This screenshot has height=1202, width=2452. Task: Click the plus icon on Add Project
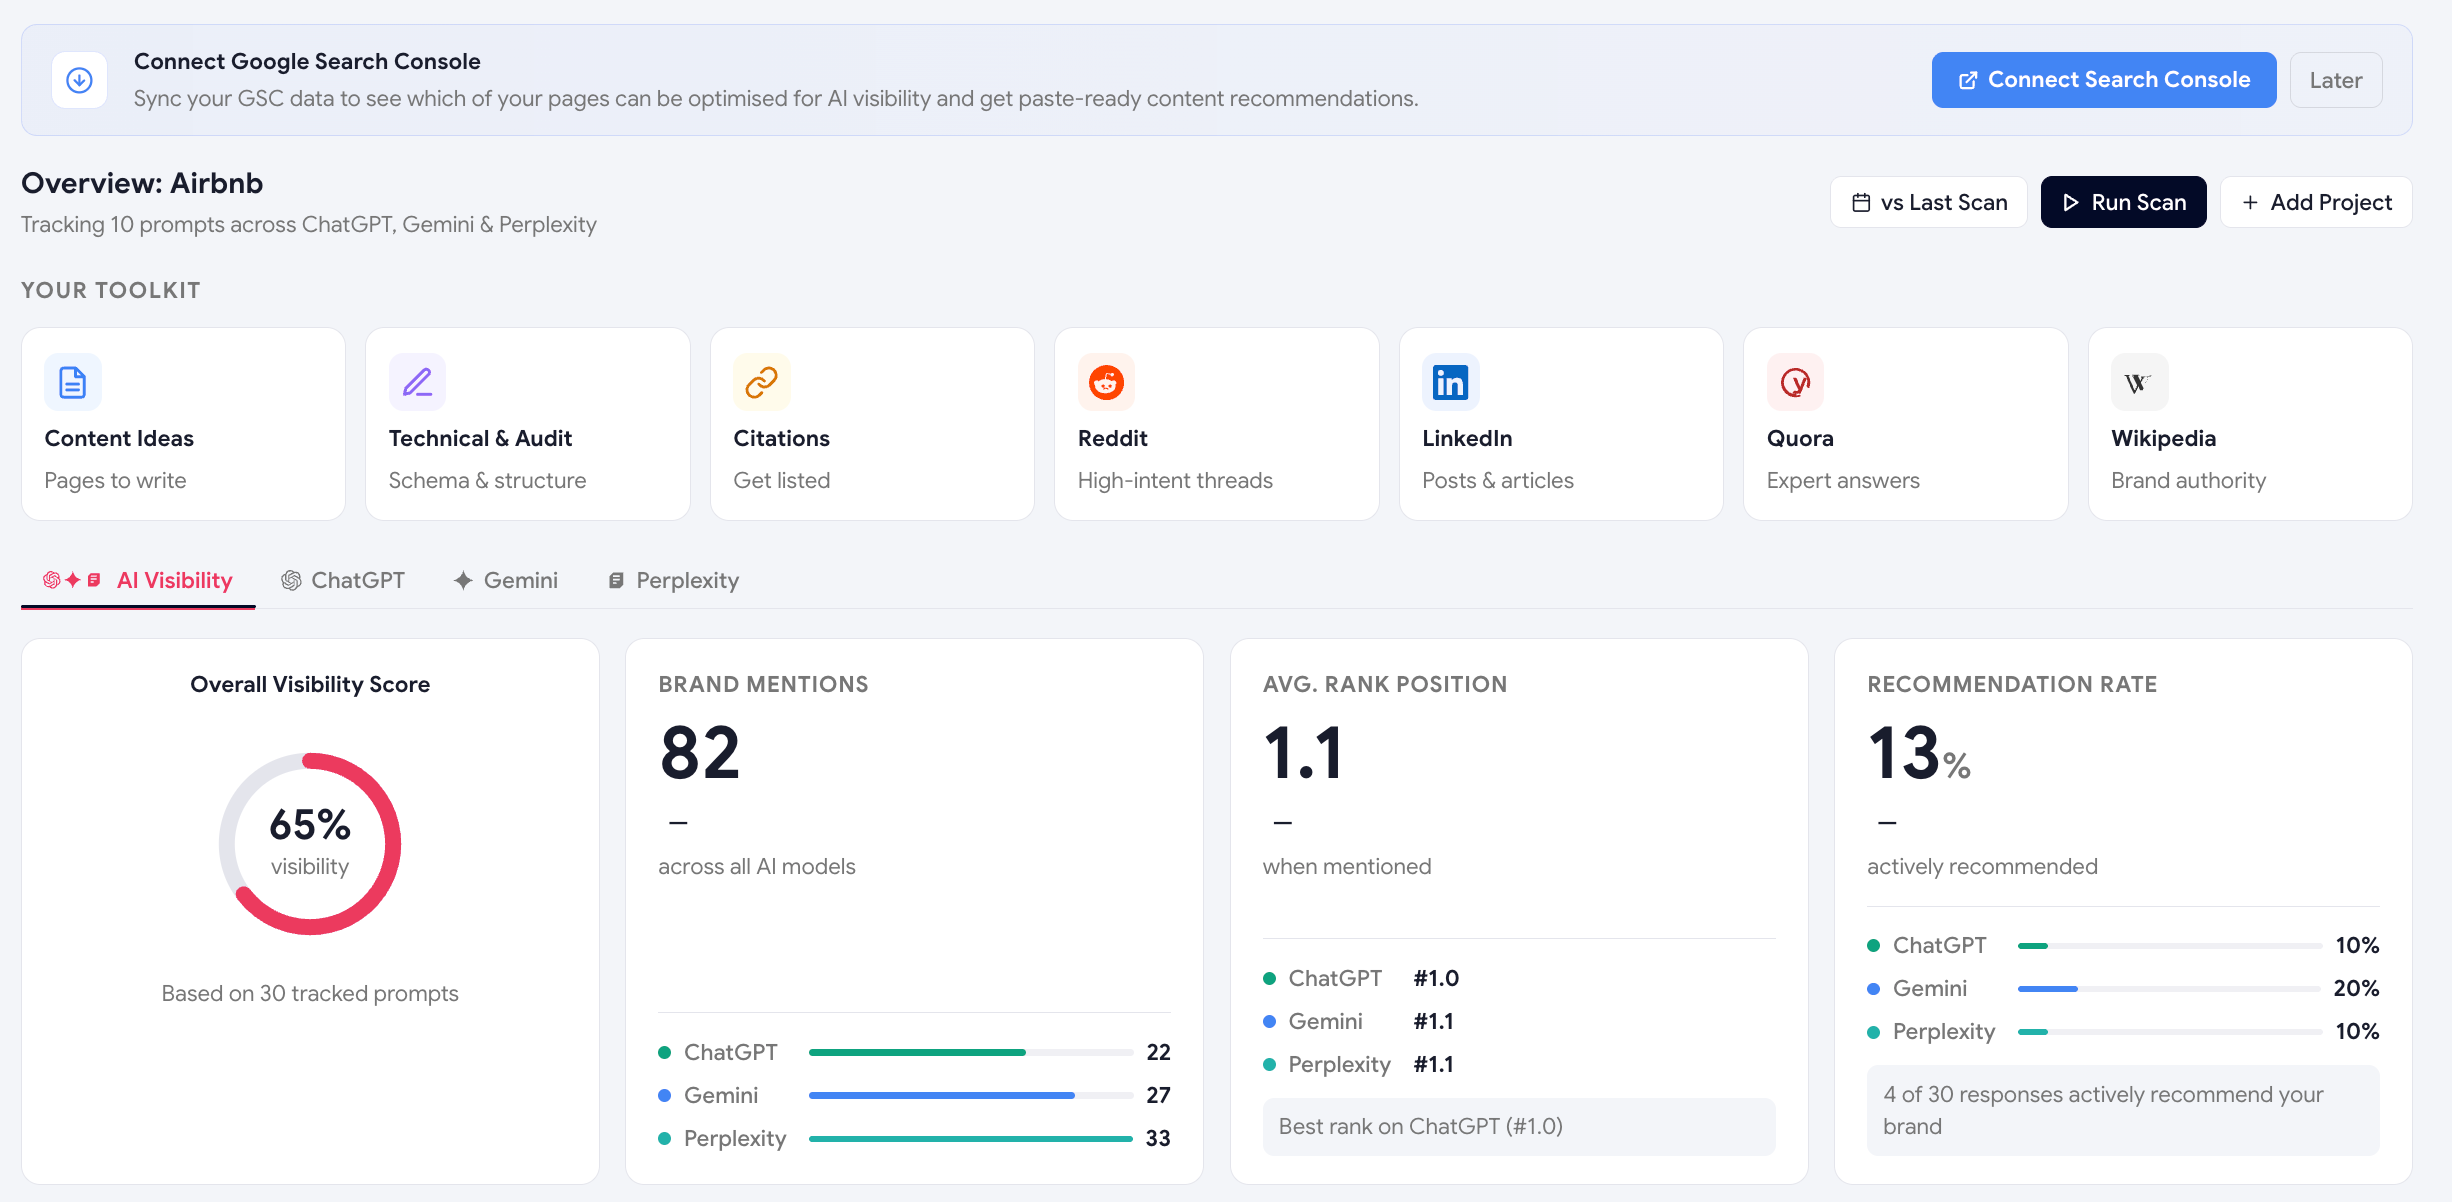tap(2250, 203)
